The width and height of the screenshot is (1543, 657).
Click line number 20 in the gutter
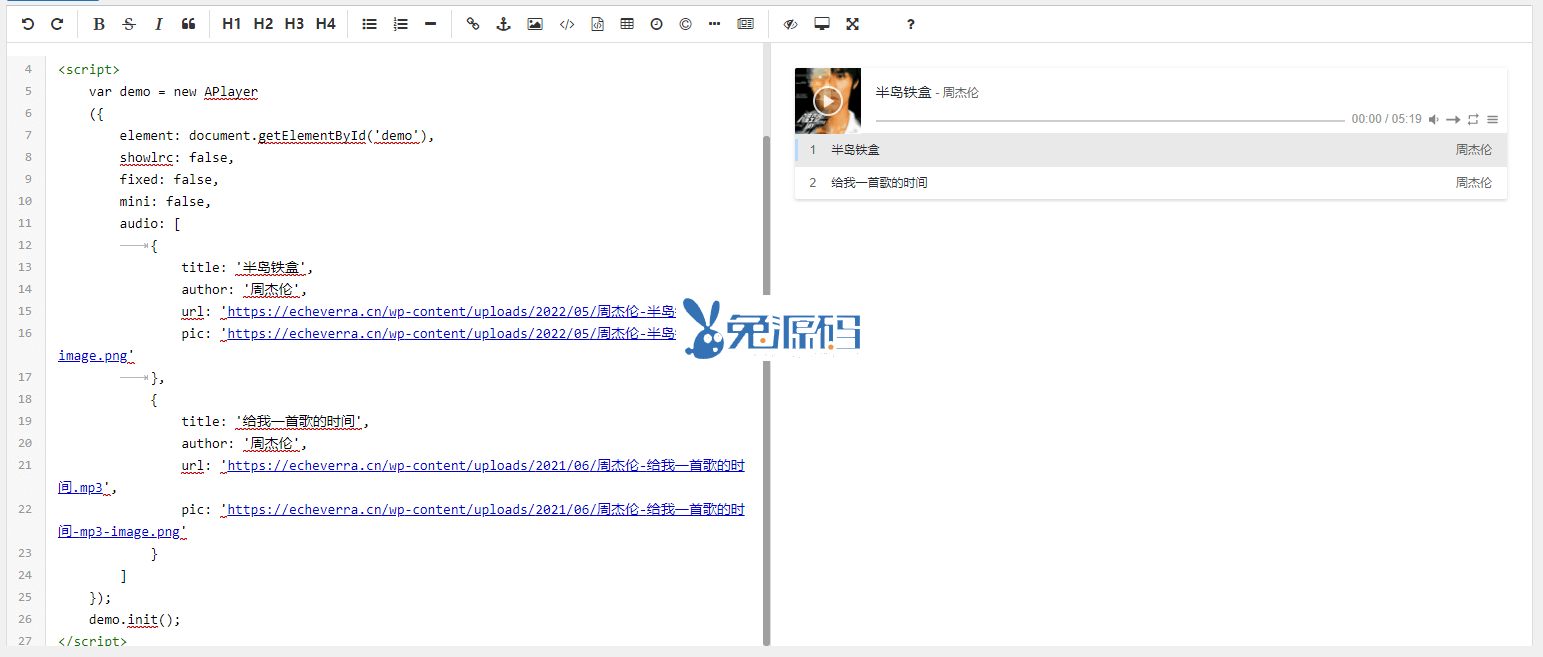pyautogui.click(x=25, y=443)
